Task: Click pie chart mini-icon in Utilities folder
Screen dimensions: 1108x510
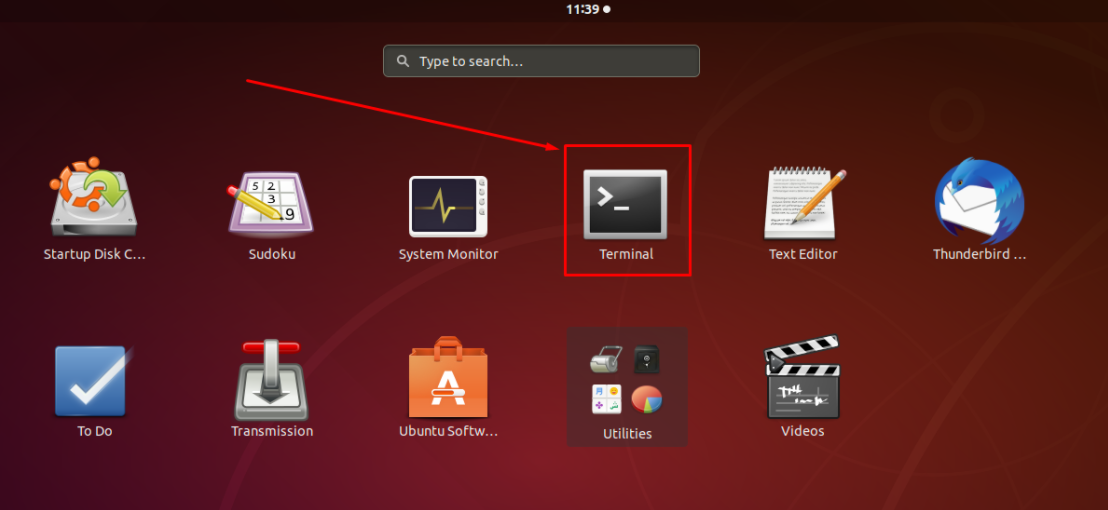Action: [647, 399]
